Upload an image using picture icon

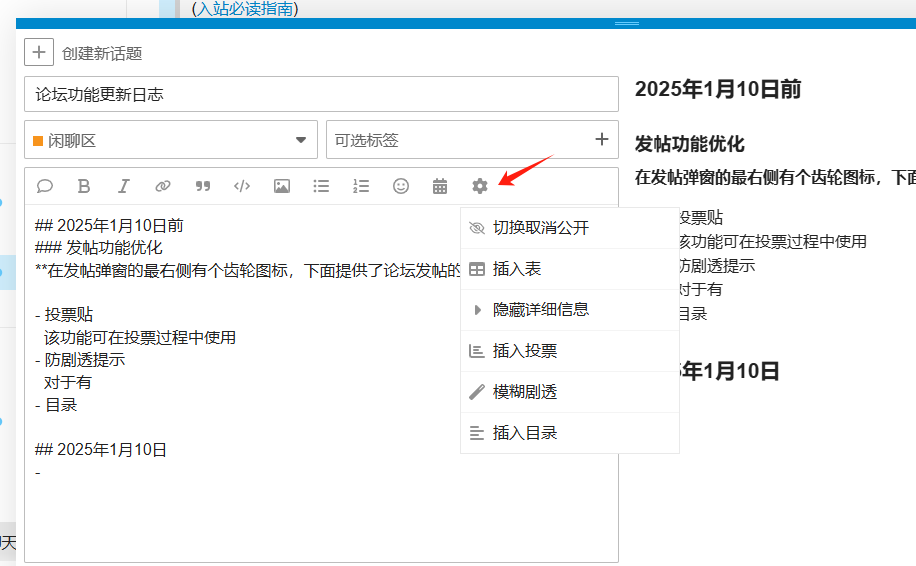[x=282, y=186]
